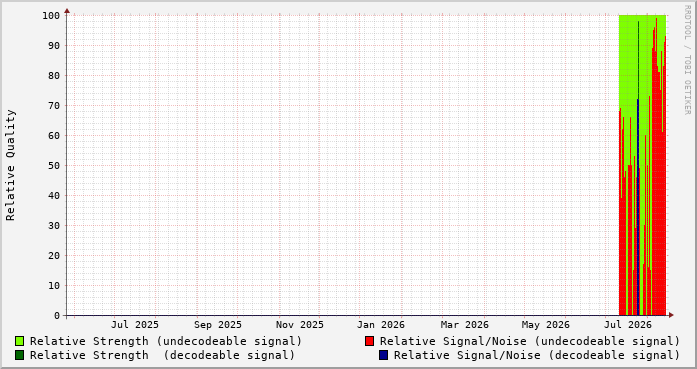The width and height of the screenshot is (697, 369).
Task: Select the Relative Signal/Noise (decodeable signal) legend text
Action: pyautogui.click(x=537, y=355)
